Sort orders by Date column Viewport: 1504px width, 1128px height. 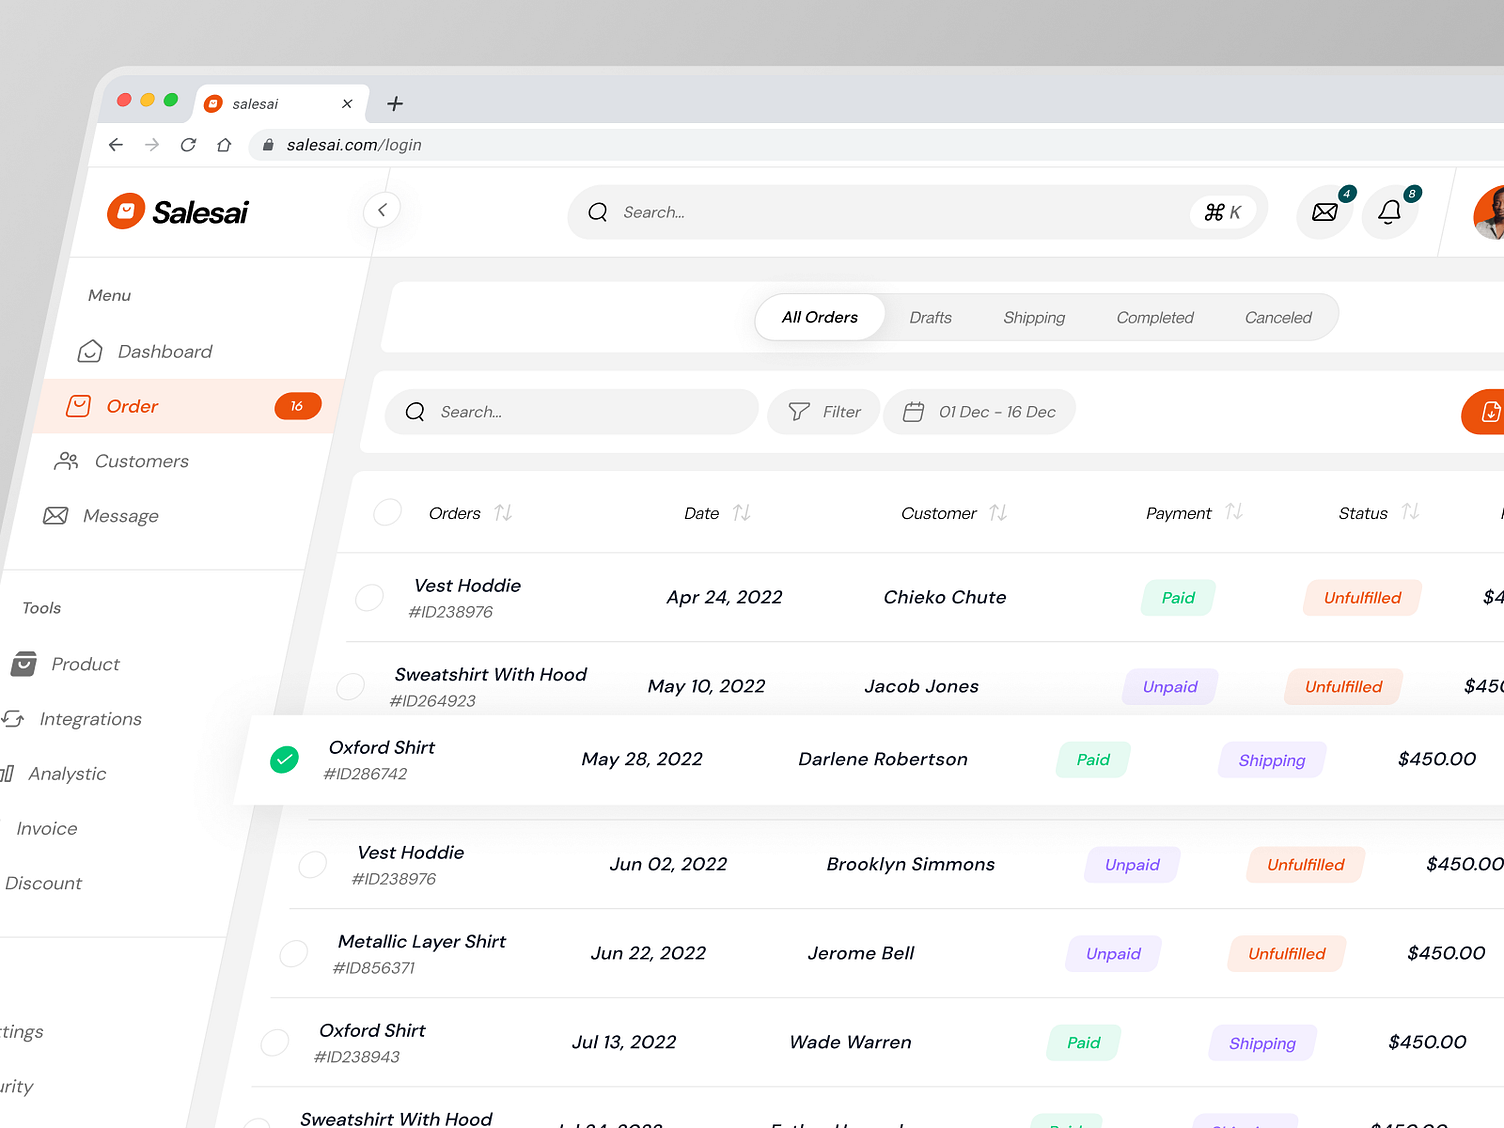[742, 512]
